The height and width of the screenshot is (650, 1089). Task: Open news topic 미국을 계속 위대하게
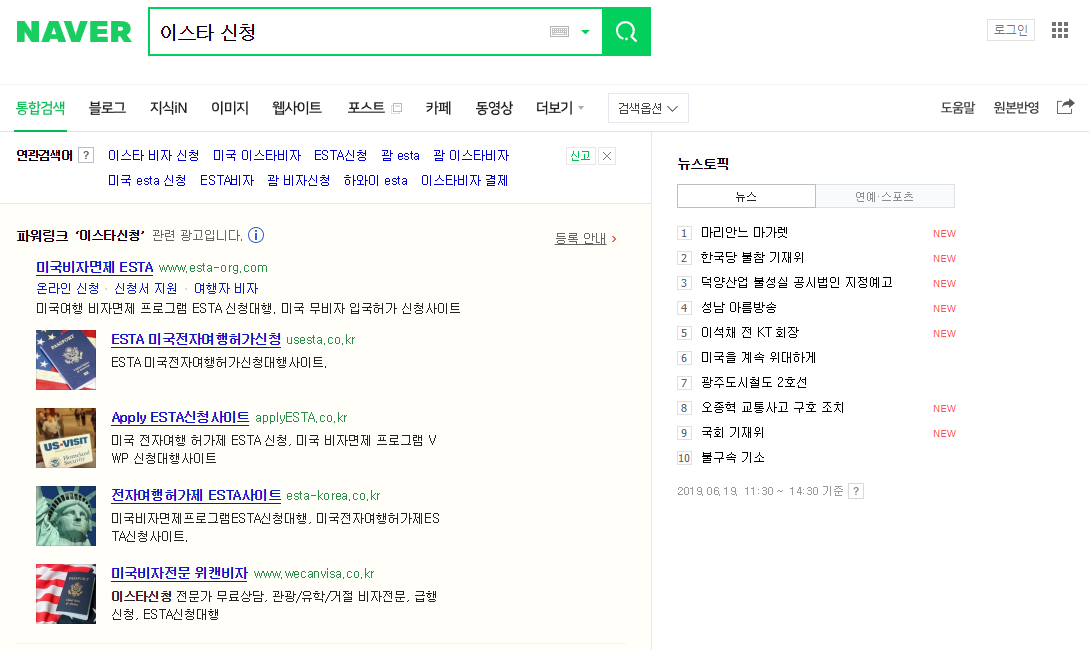758,358
